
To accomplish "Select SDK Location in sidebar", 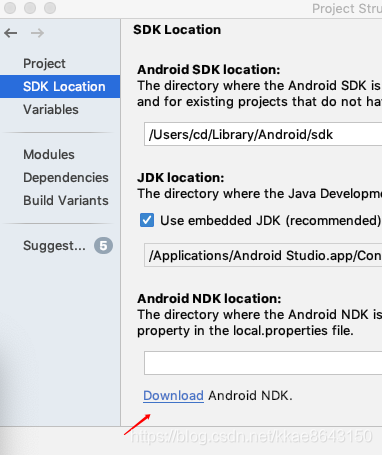I will [x=60, y=87].
